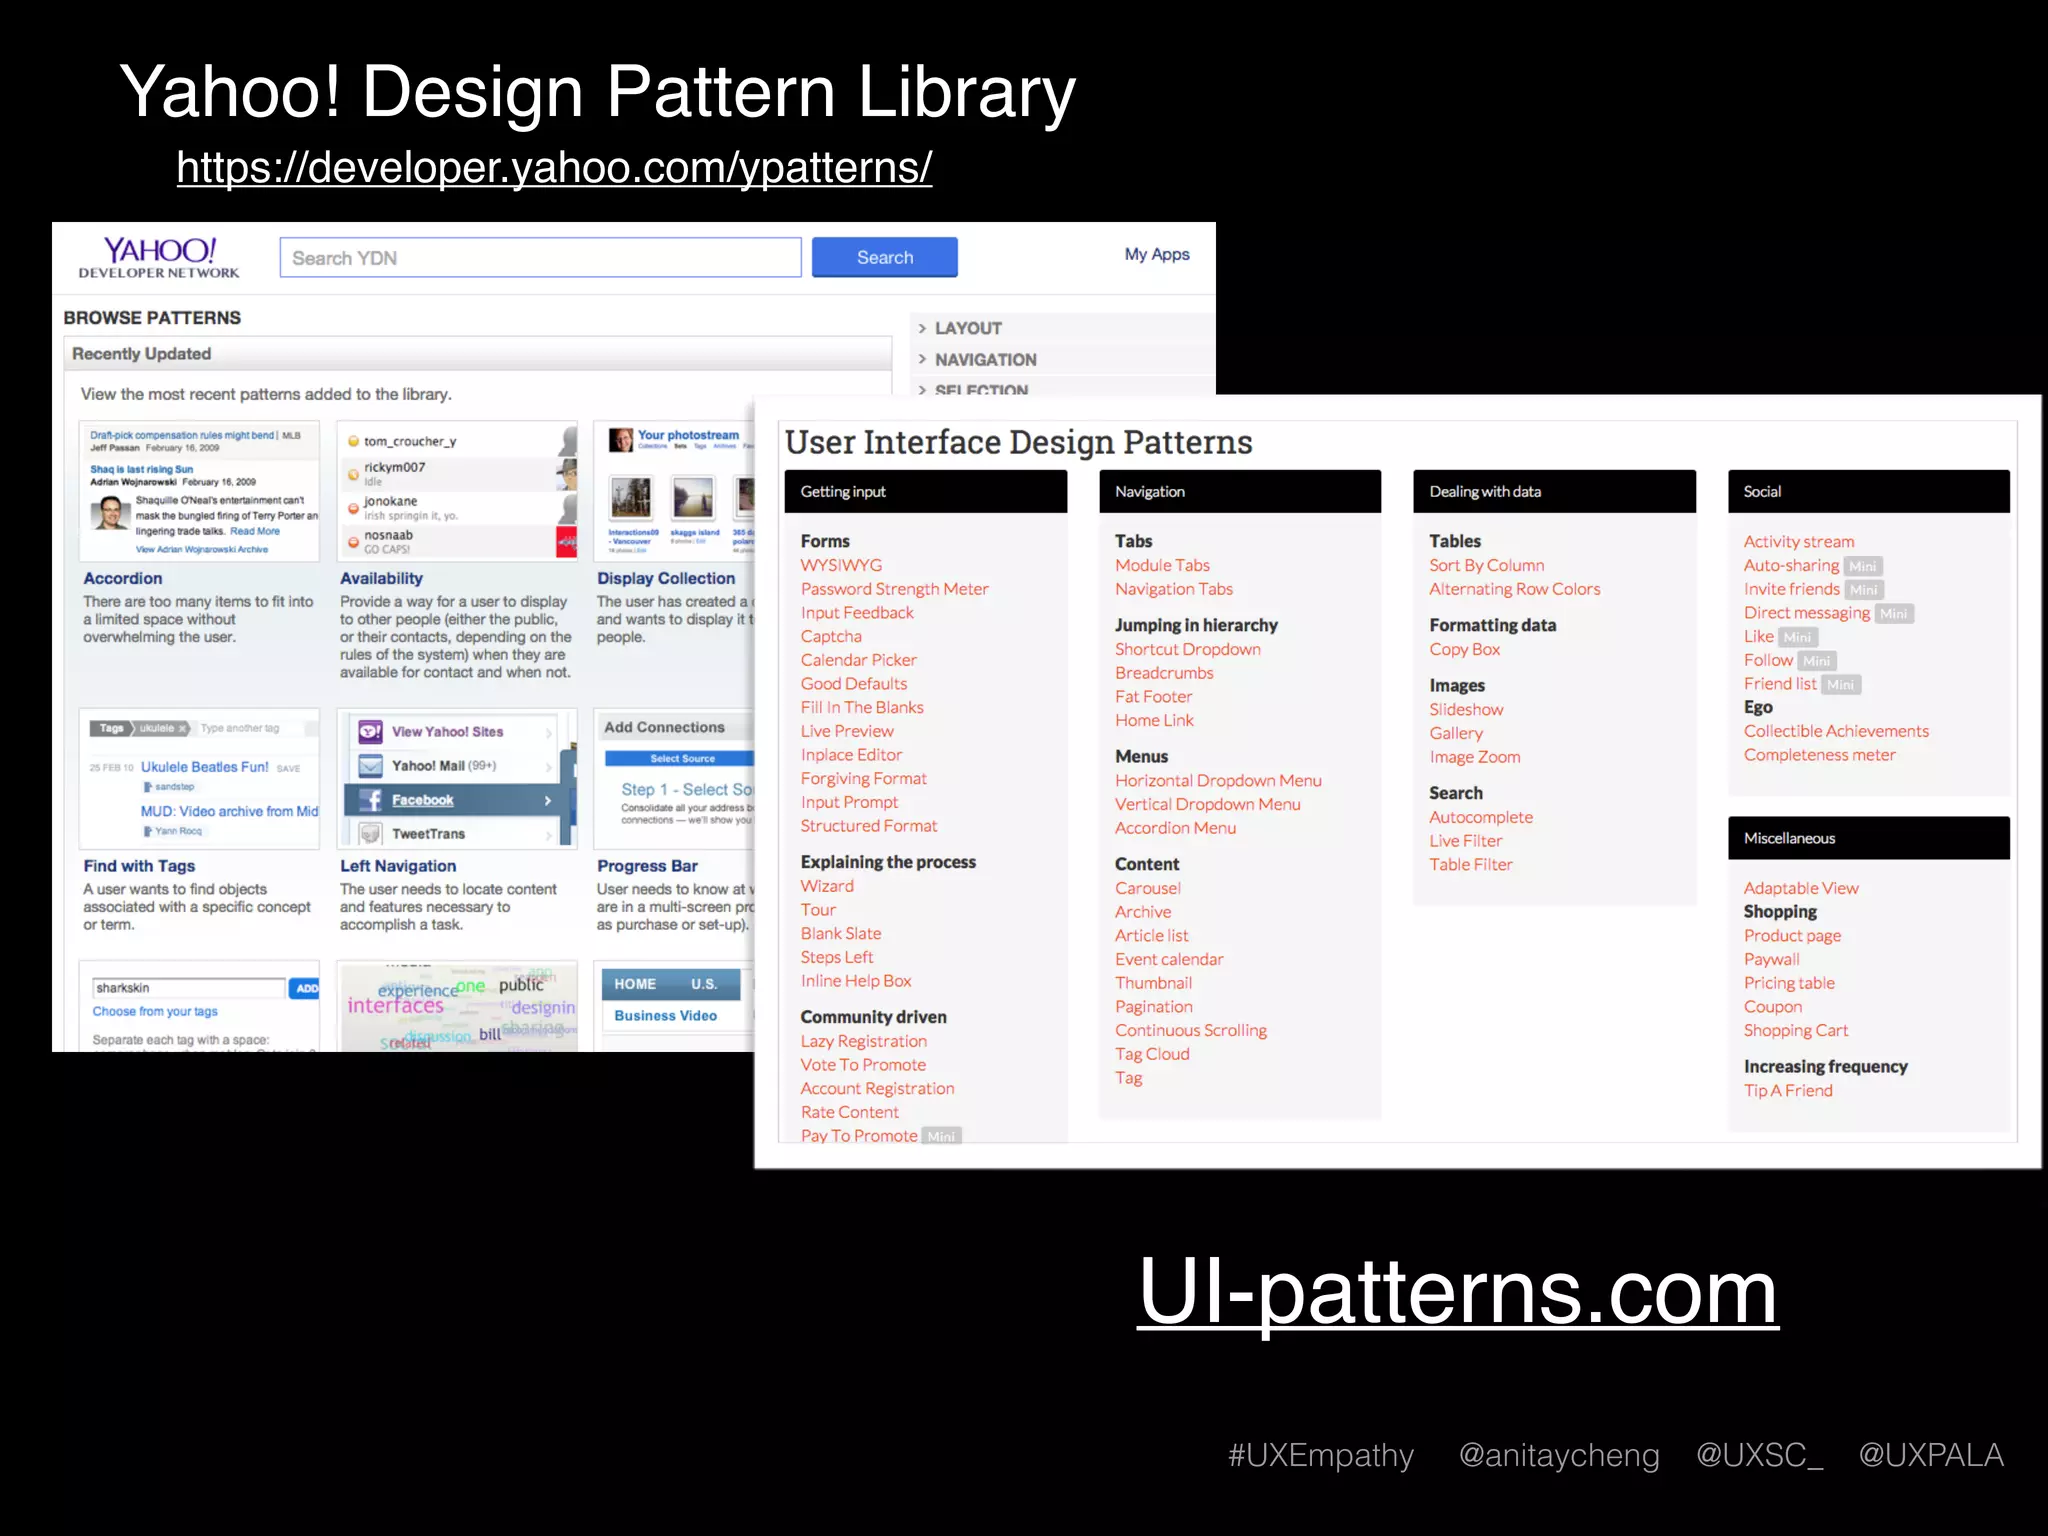2048x1536 pixels.
Task: Click the View Yahoo! Sites icon
Action: pyautogui.click(x=371, y=732)
